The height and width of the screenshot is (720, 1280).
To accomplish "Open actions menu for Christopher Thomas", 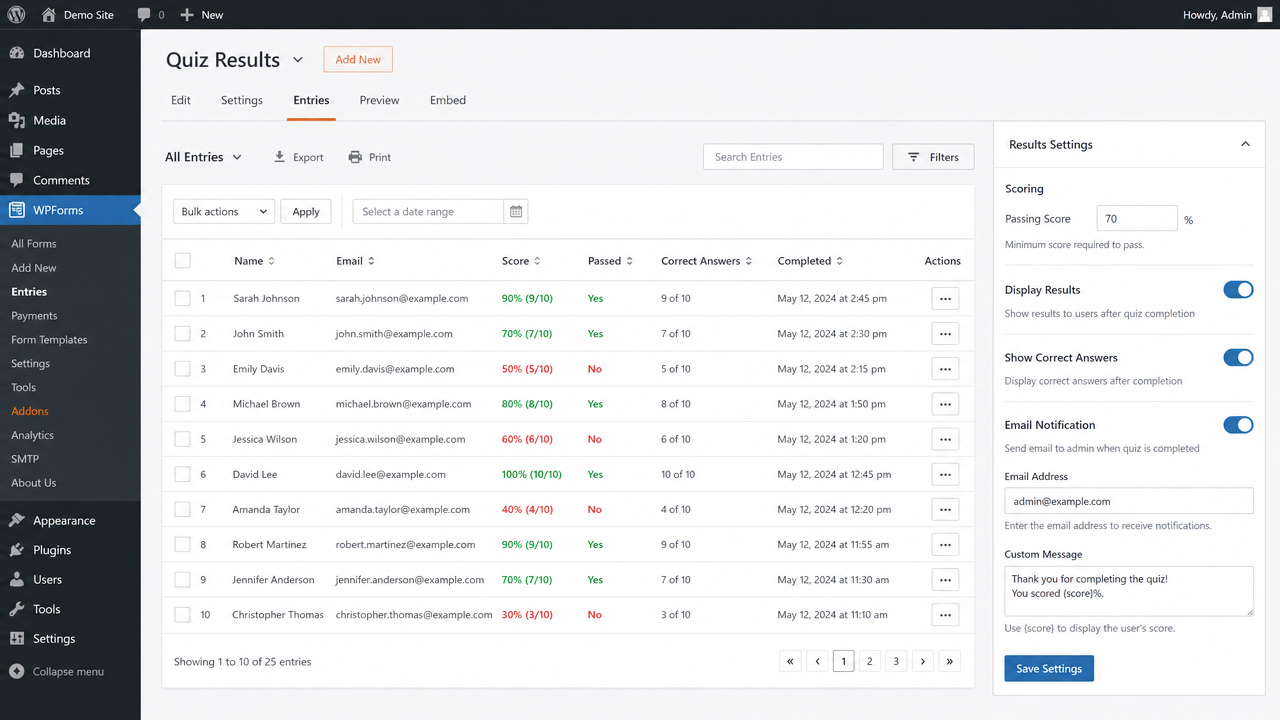I will point(945,615).
